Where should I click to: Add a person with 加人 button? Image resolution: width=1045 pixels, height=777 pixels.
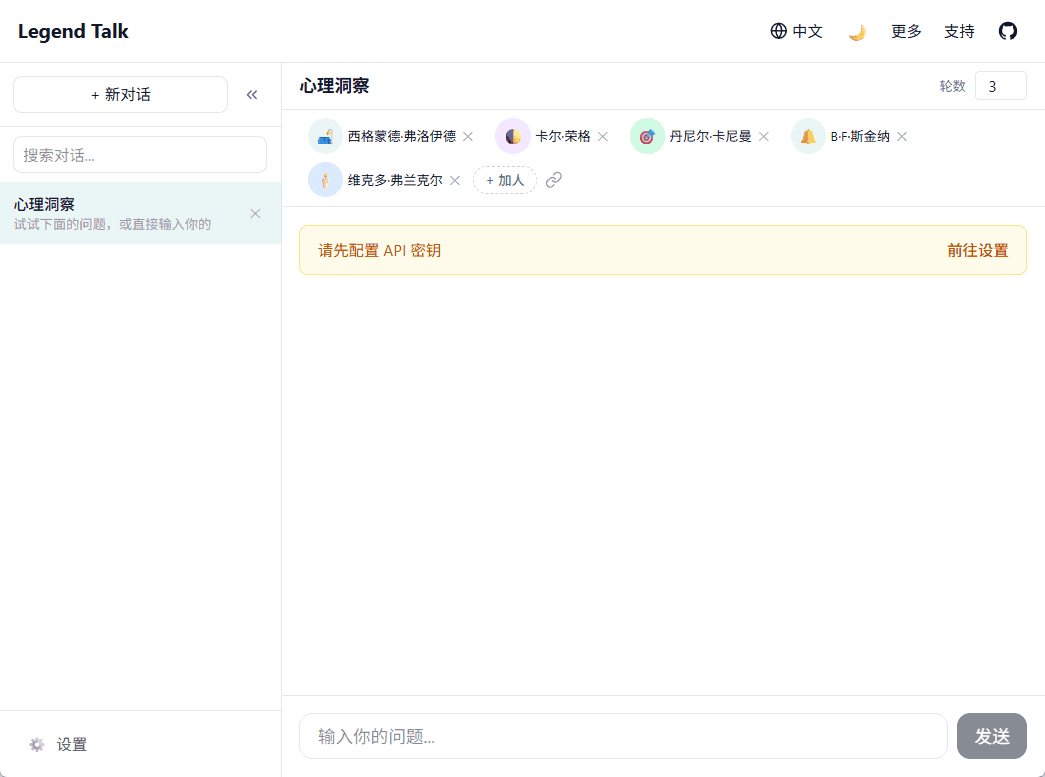tap(505, 180)
